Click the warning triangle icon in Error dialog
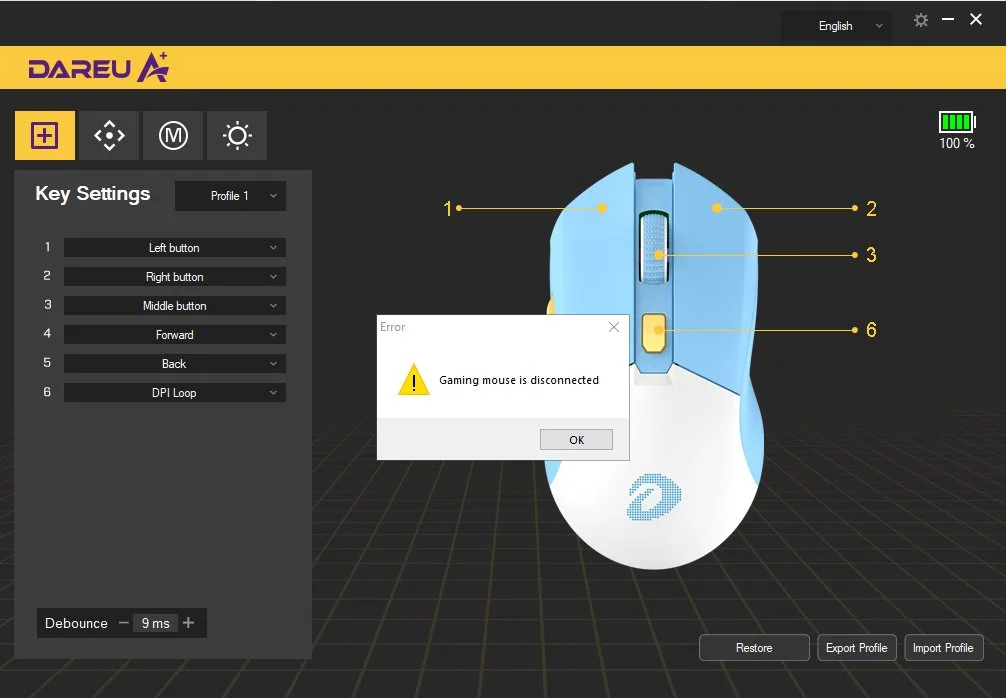 point(414,380)
